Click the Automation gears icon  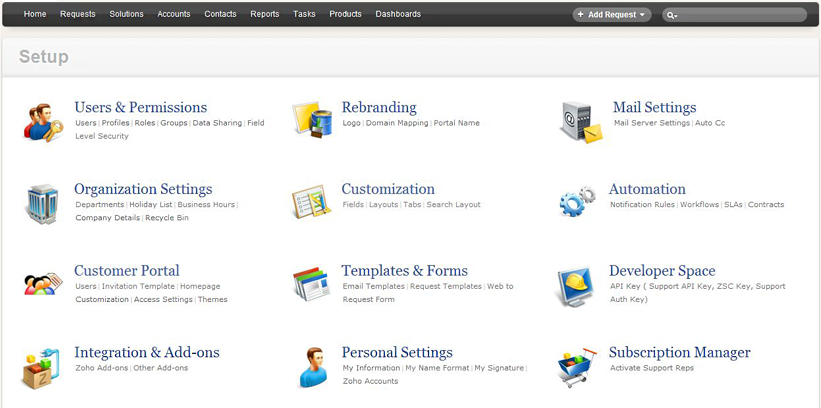click(x=577, y=202)
